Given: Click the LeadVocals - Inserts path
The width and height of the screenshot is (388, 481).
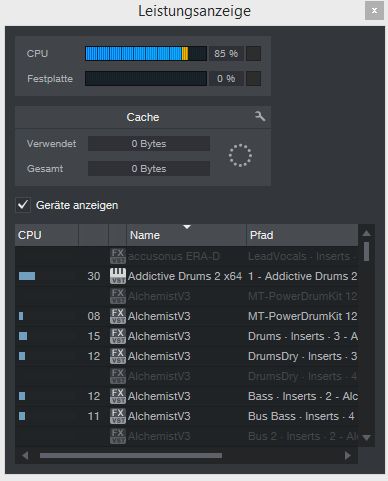Looking at the screenshot, I should coord(303,256).
